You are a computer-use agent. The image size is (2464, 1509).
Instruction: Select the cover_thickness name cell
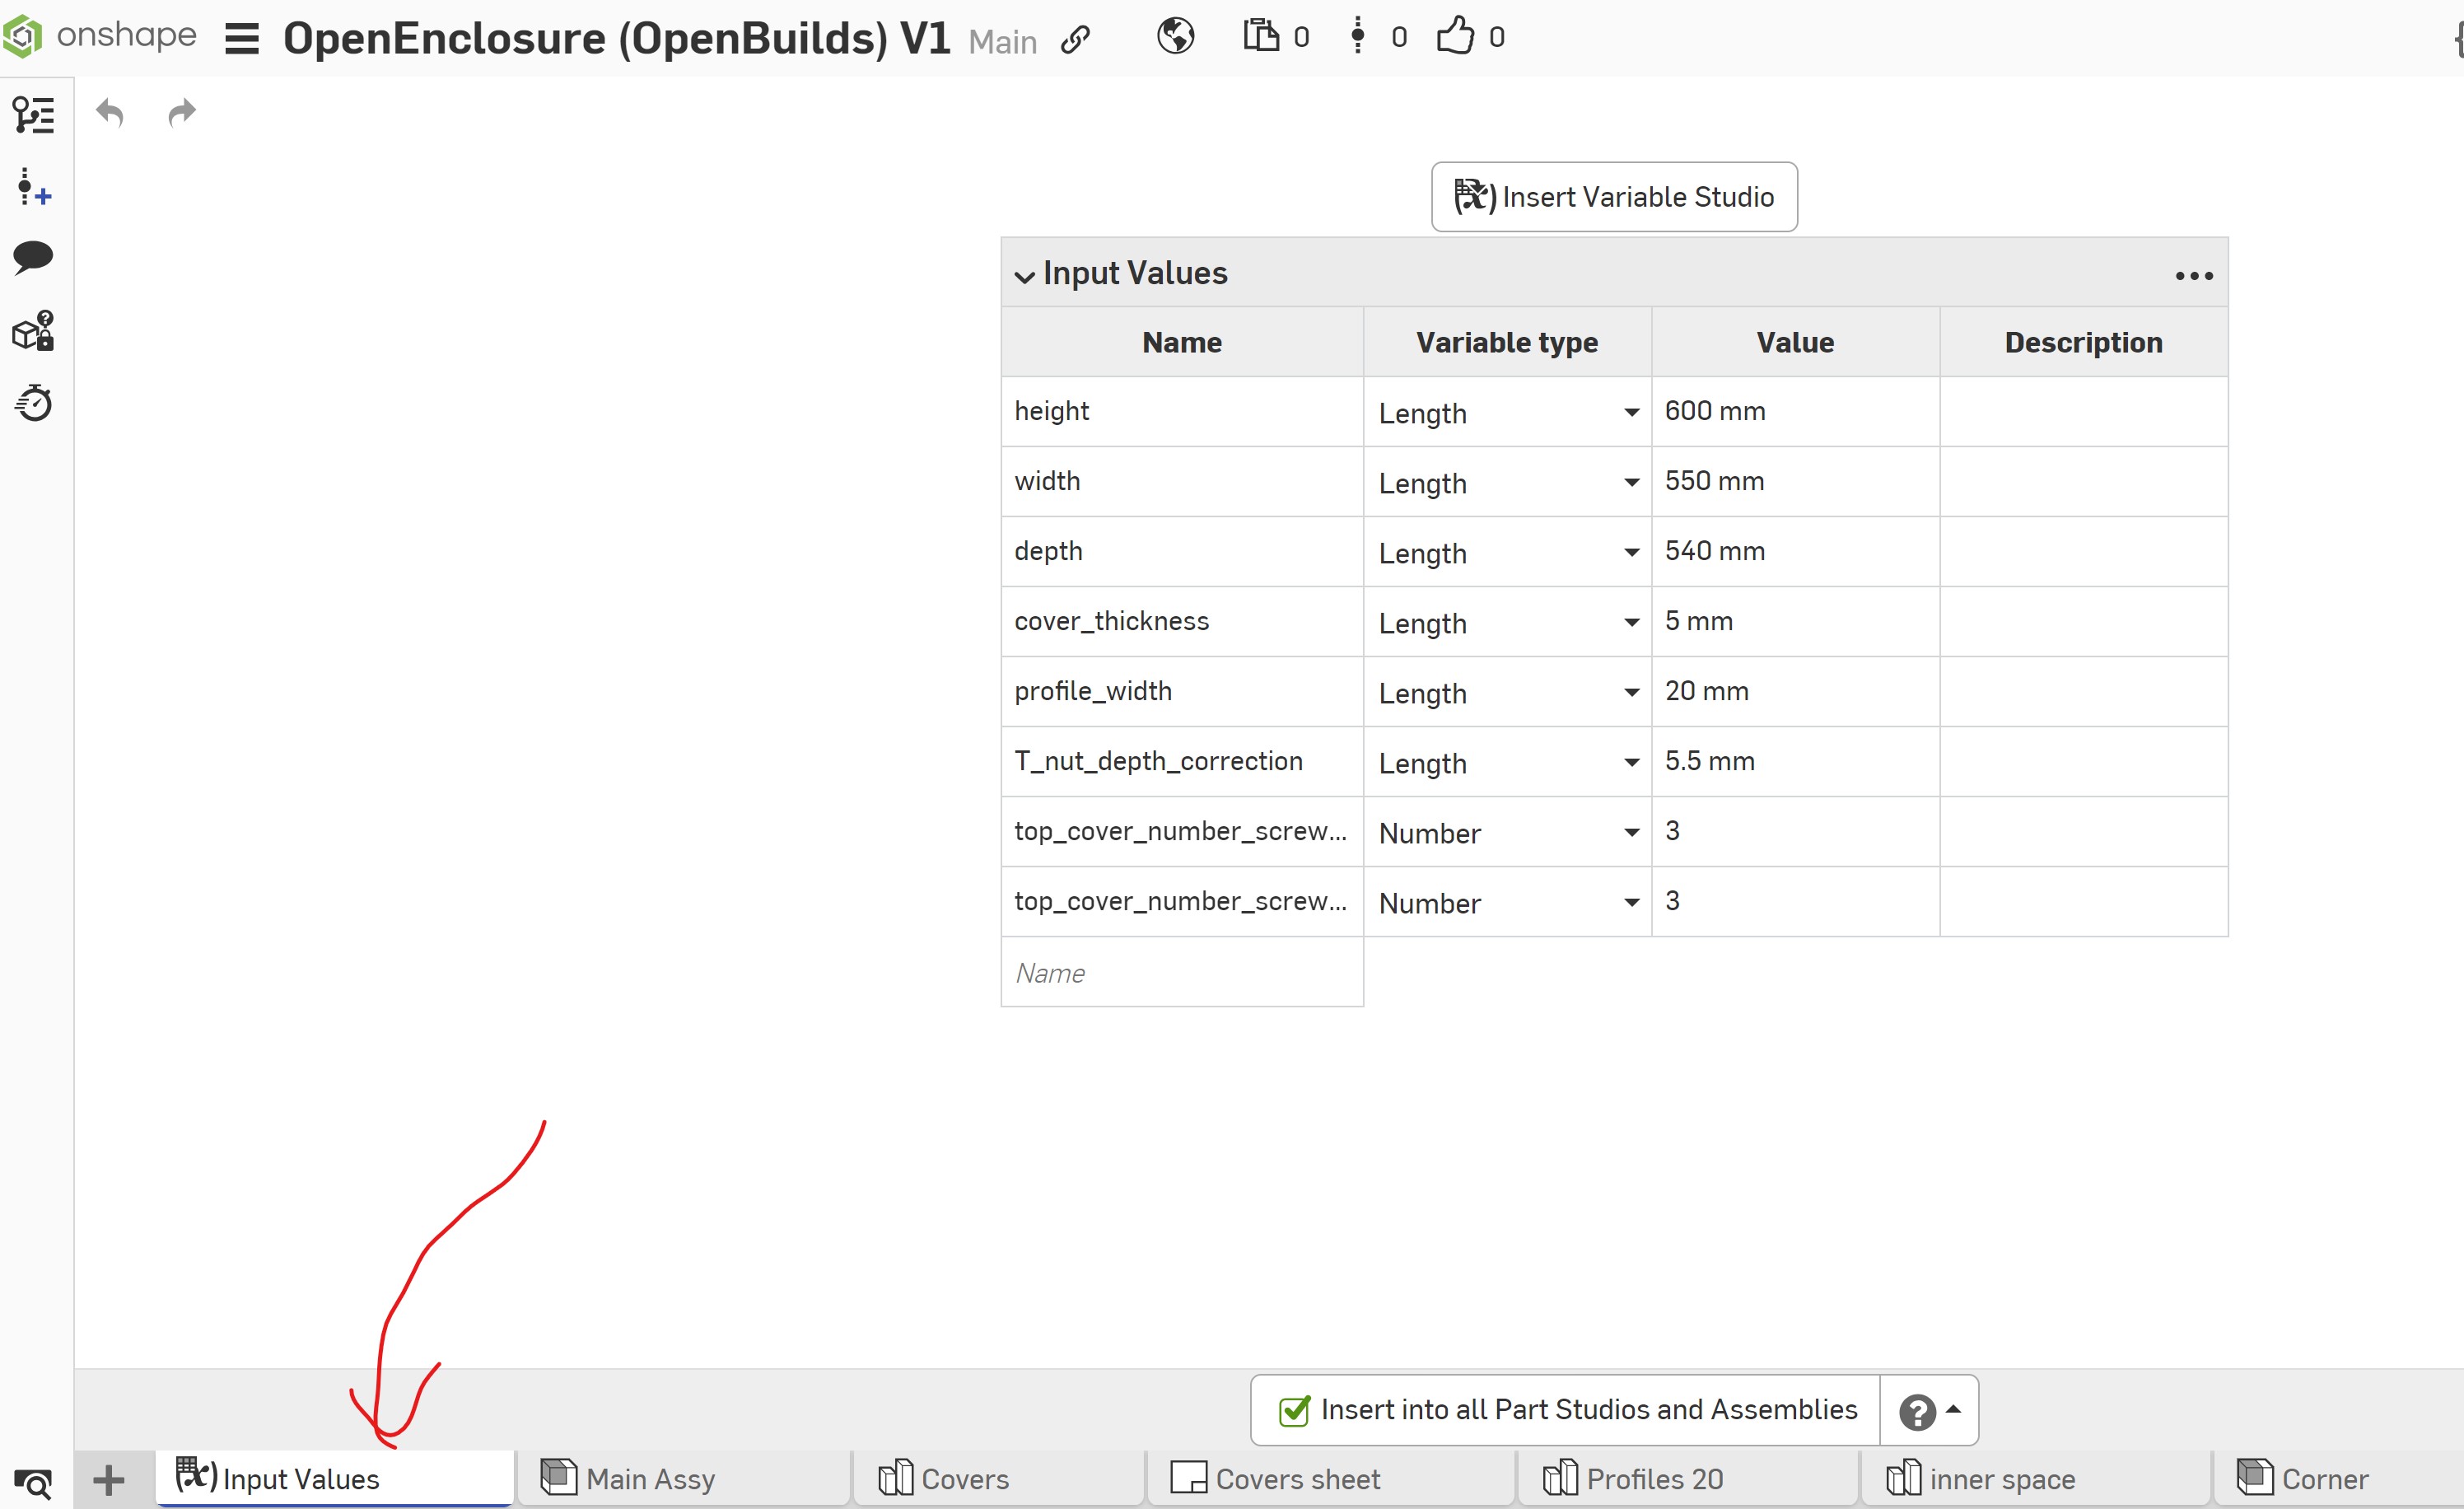point(1182,621)
